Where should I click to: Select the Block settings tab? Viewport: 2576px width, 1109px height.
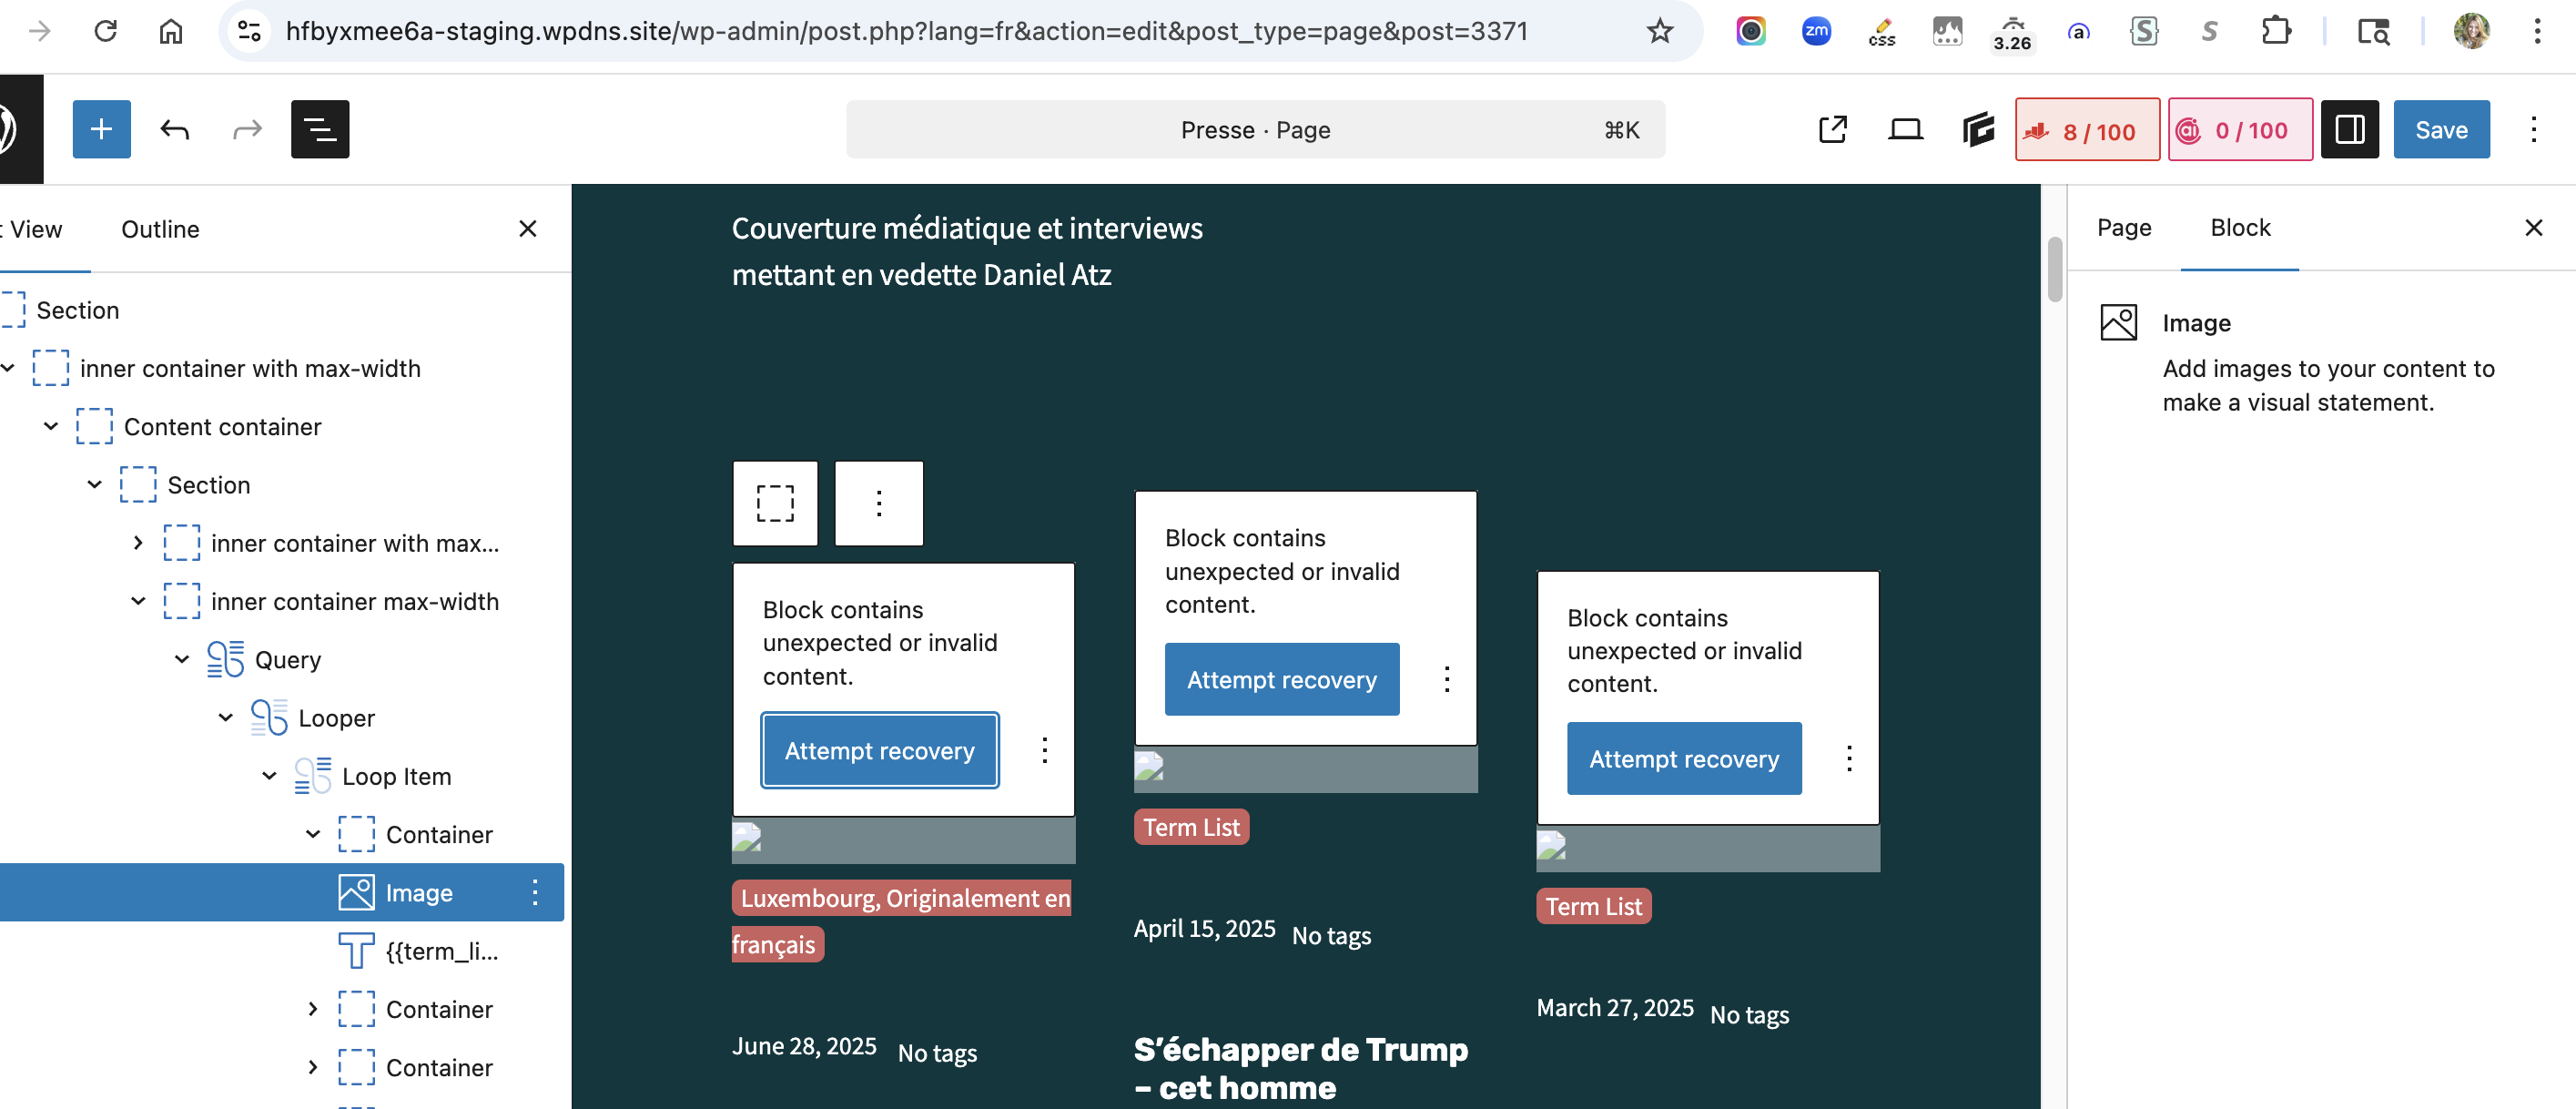pyautogui.click(x=2240, y=228)
